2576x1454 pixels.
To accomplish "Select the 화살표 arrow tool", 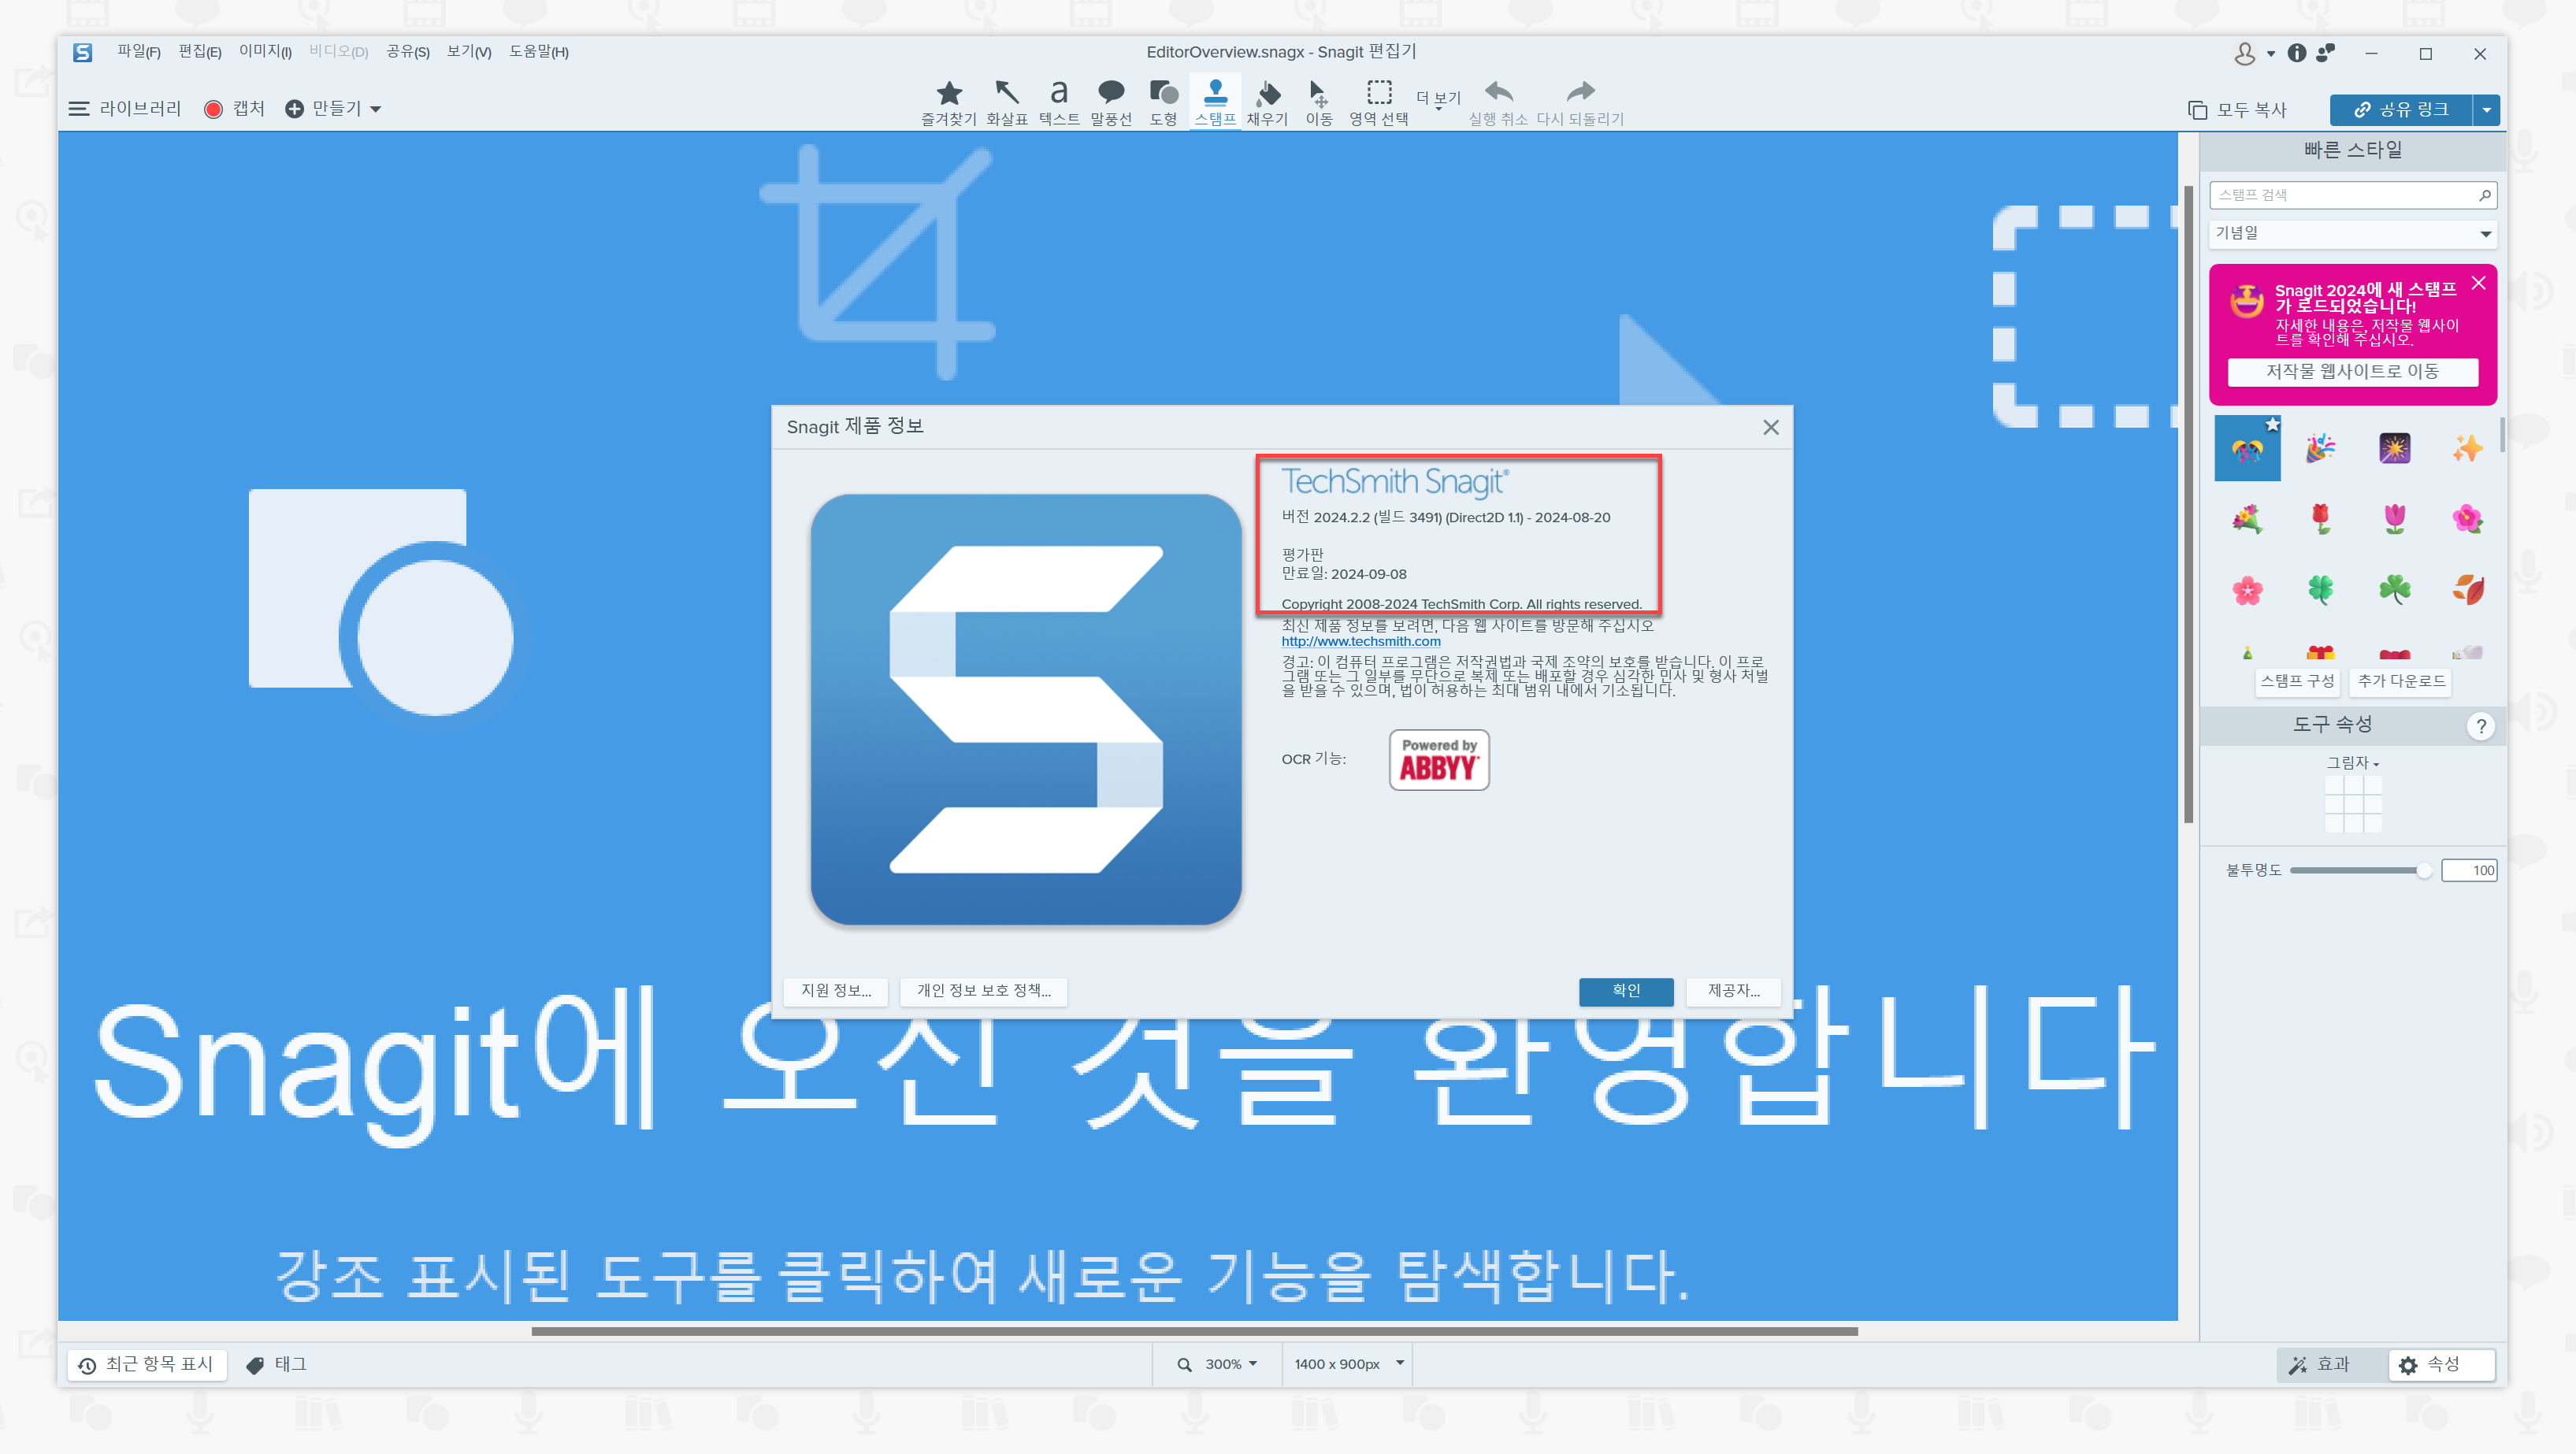I will 1006,103.
